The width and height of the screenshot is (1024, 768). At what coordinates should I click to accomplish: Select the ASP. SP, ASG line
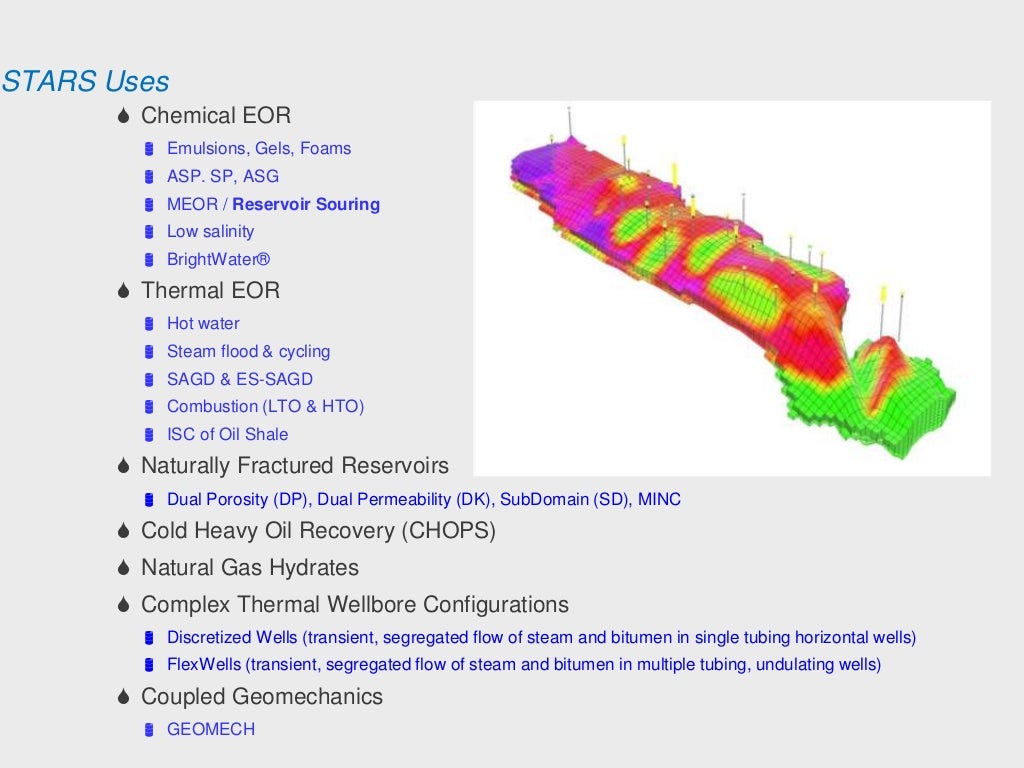point(223,176)
